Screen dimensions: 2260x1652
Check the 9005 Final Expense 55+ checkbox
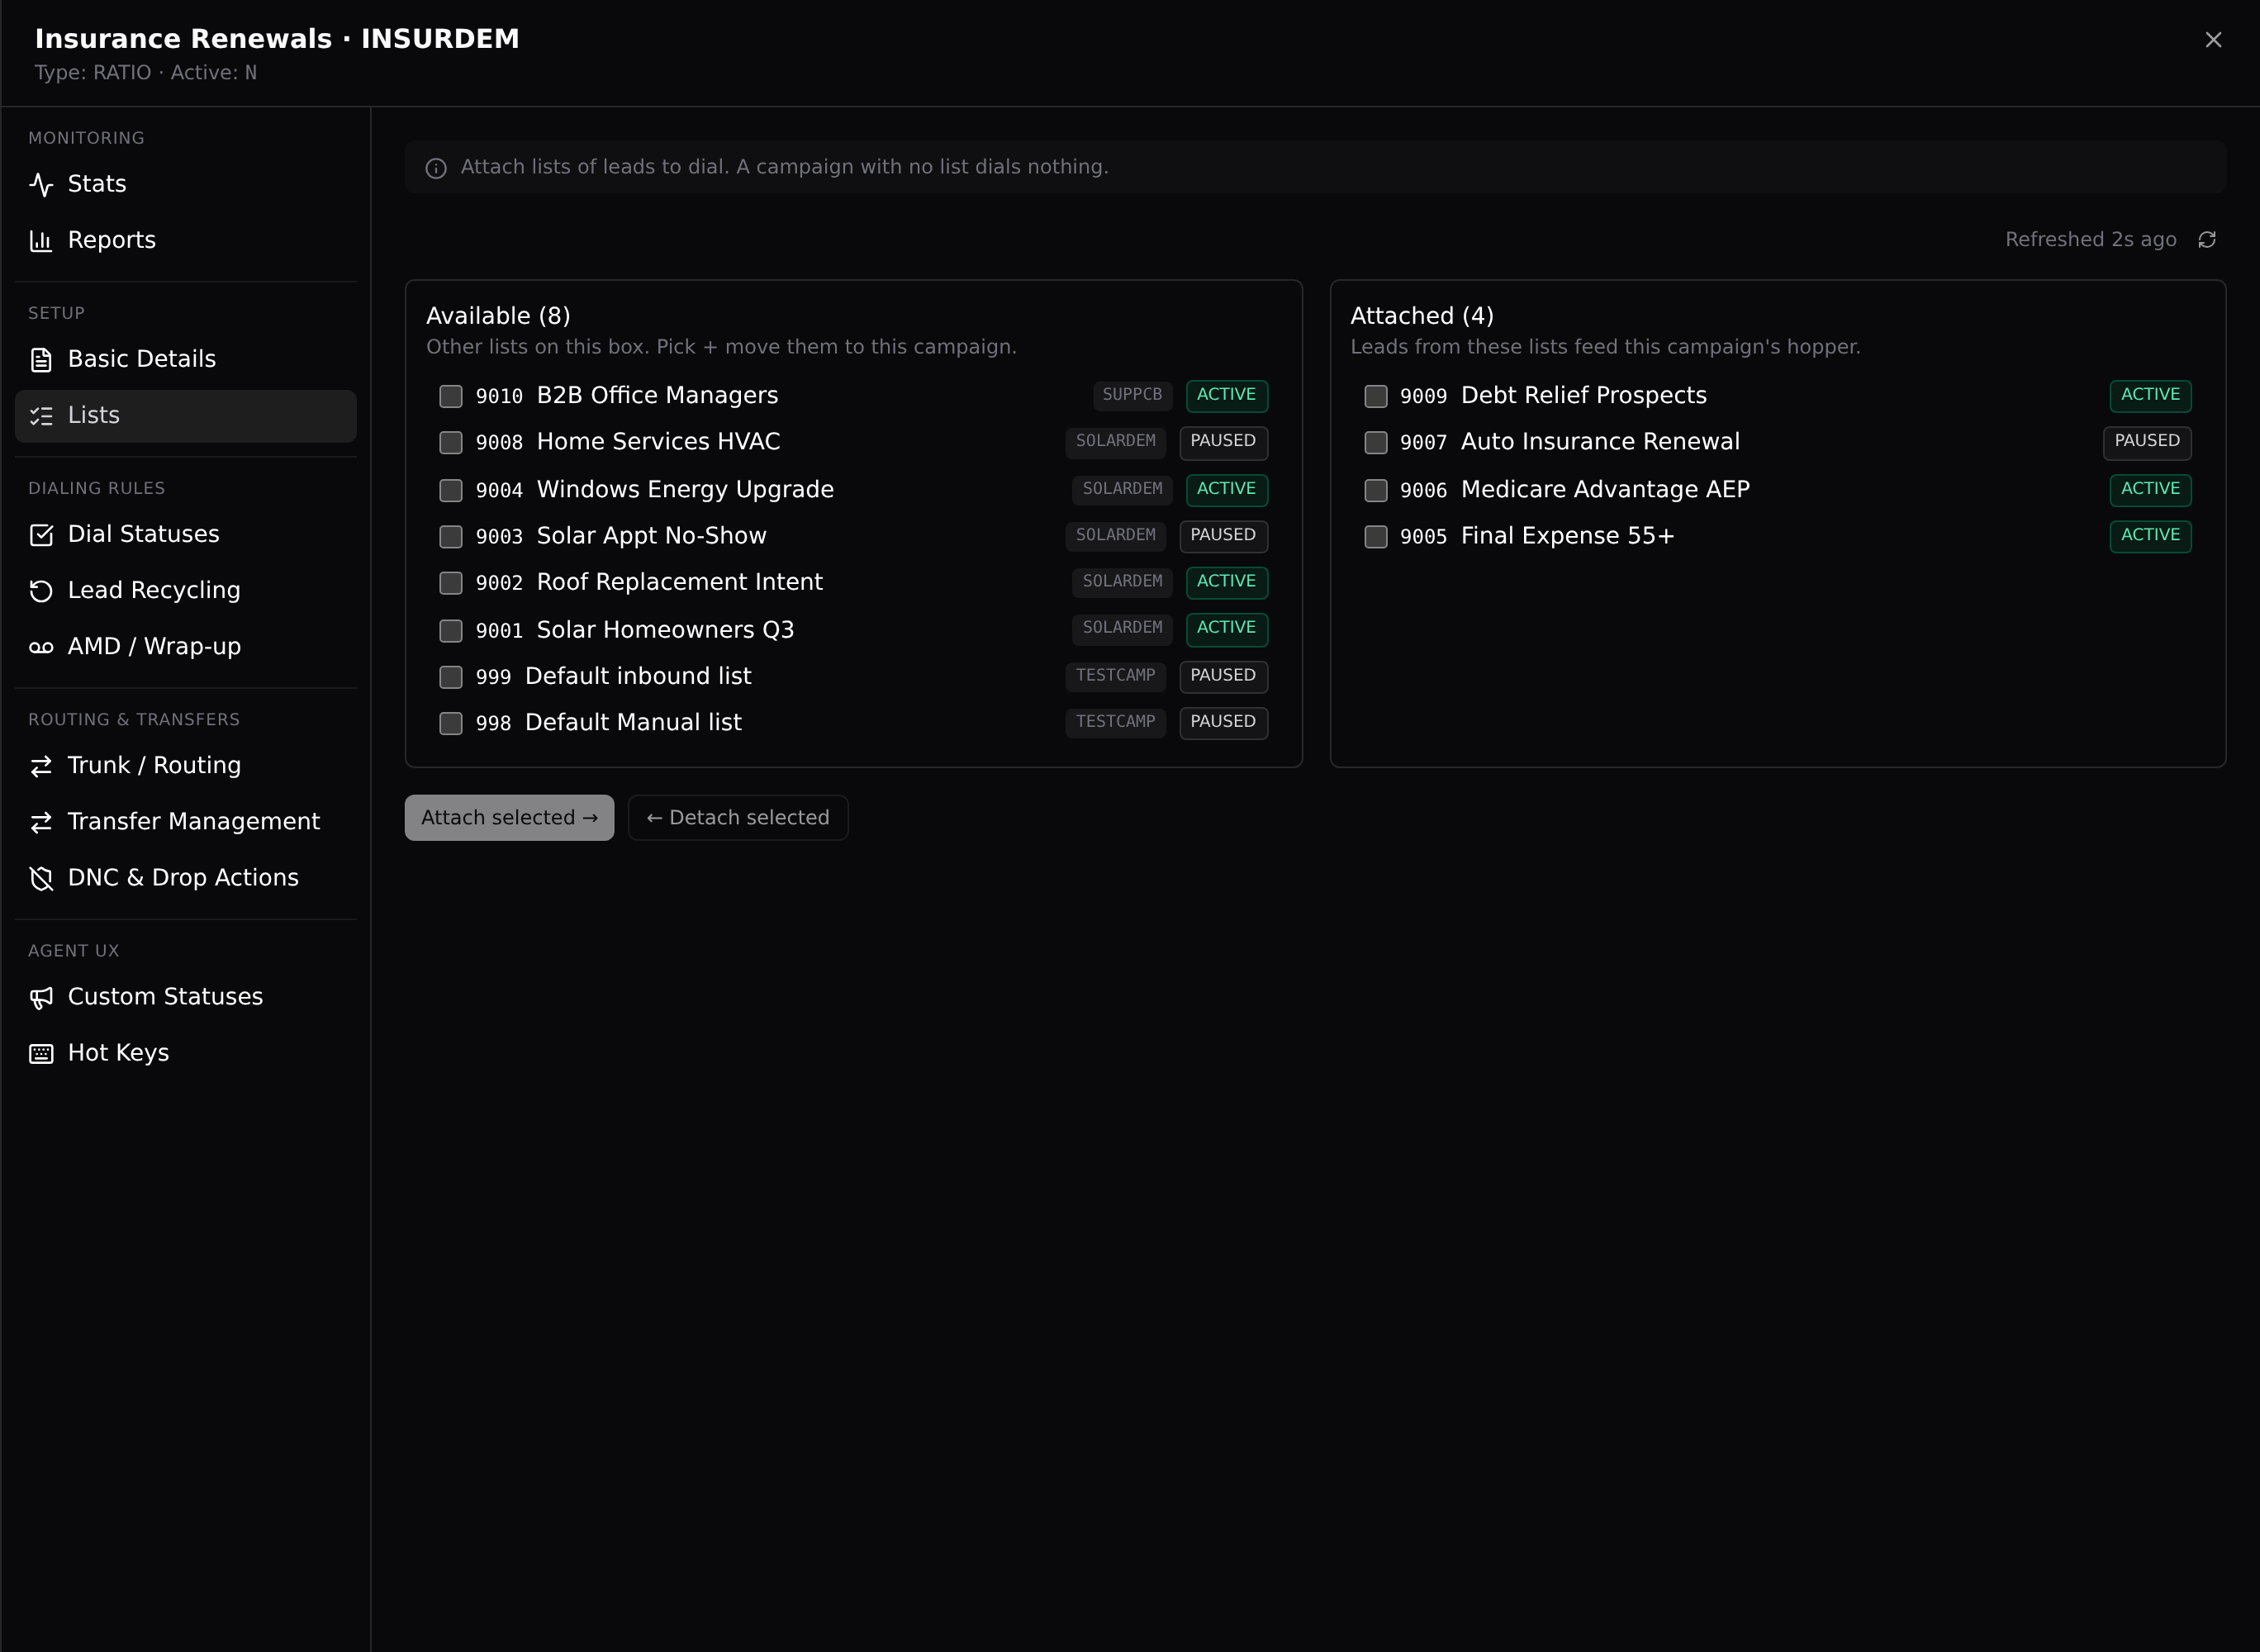(1376, 537)
